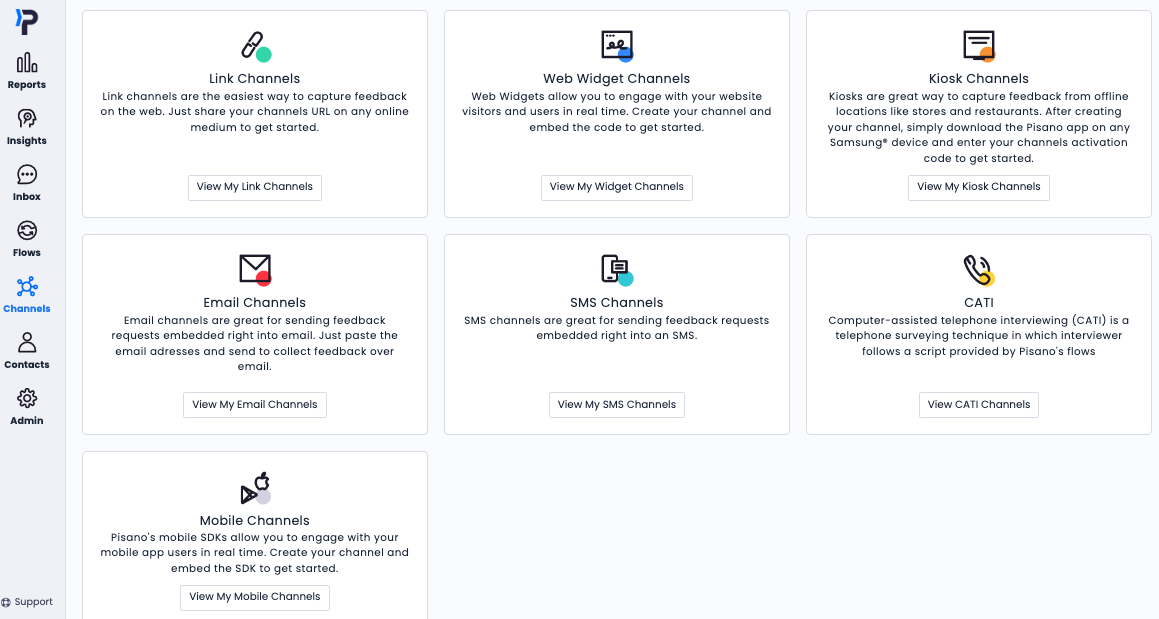Open the Inbox

click(x=27, y=182)
